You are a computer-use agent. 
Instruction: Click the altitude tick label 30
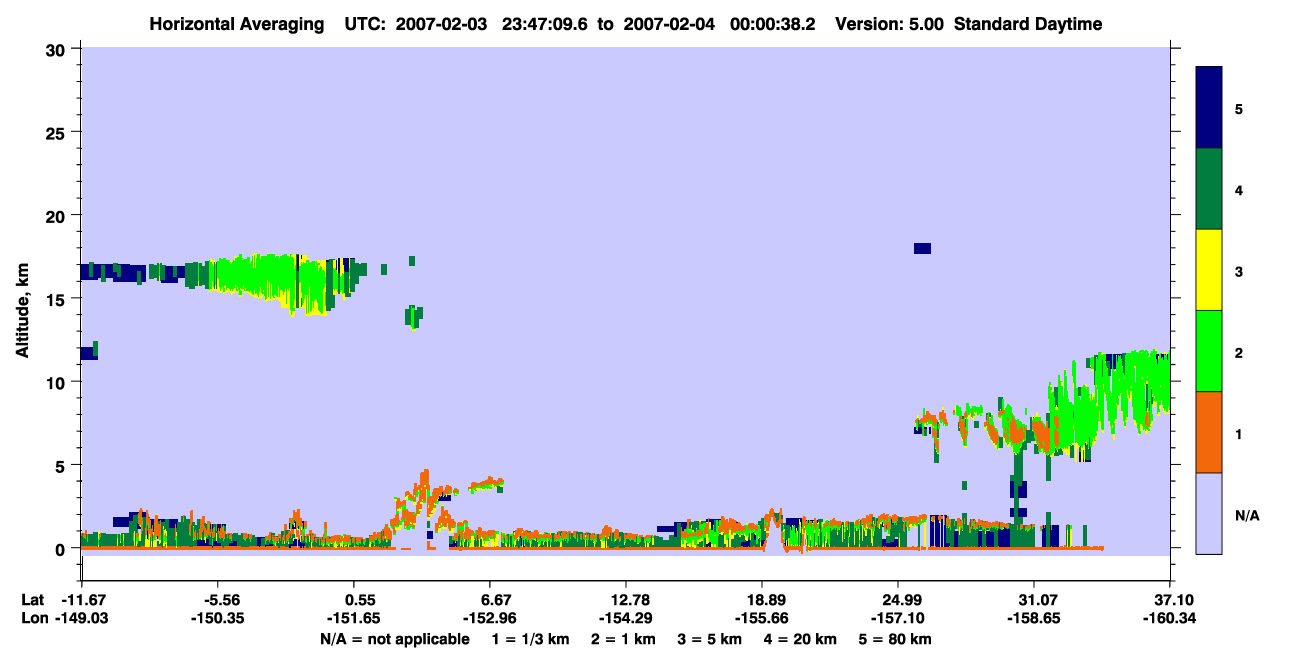click(57, 49)
